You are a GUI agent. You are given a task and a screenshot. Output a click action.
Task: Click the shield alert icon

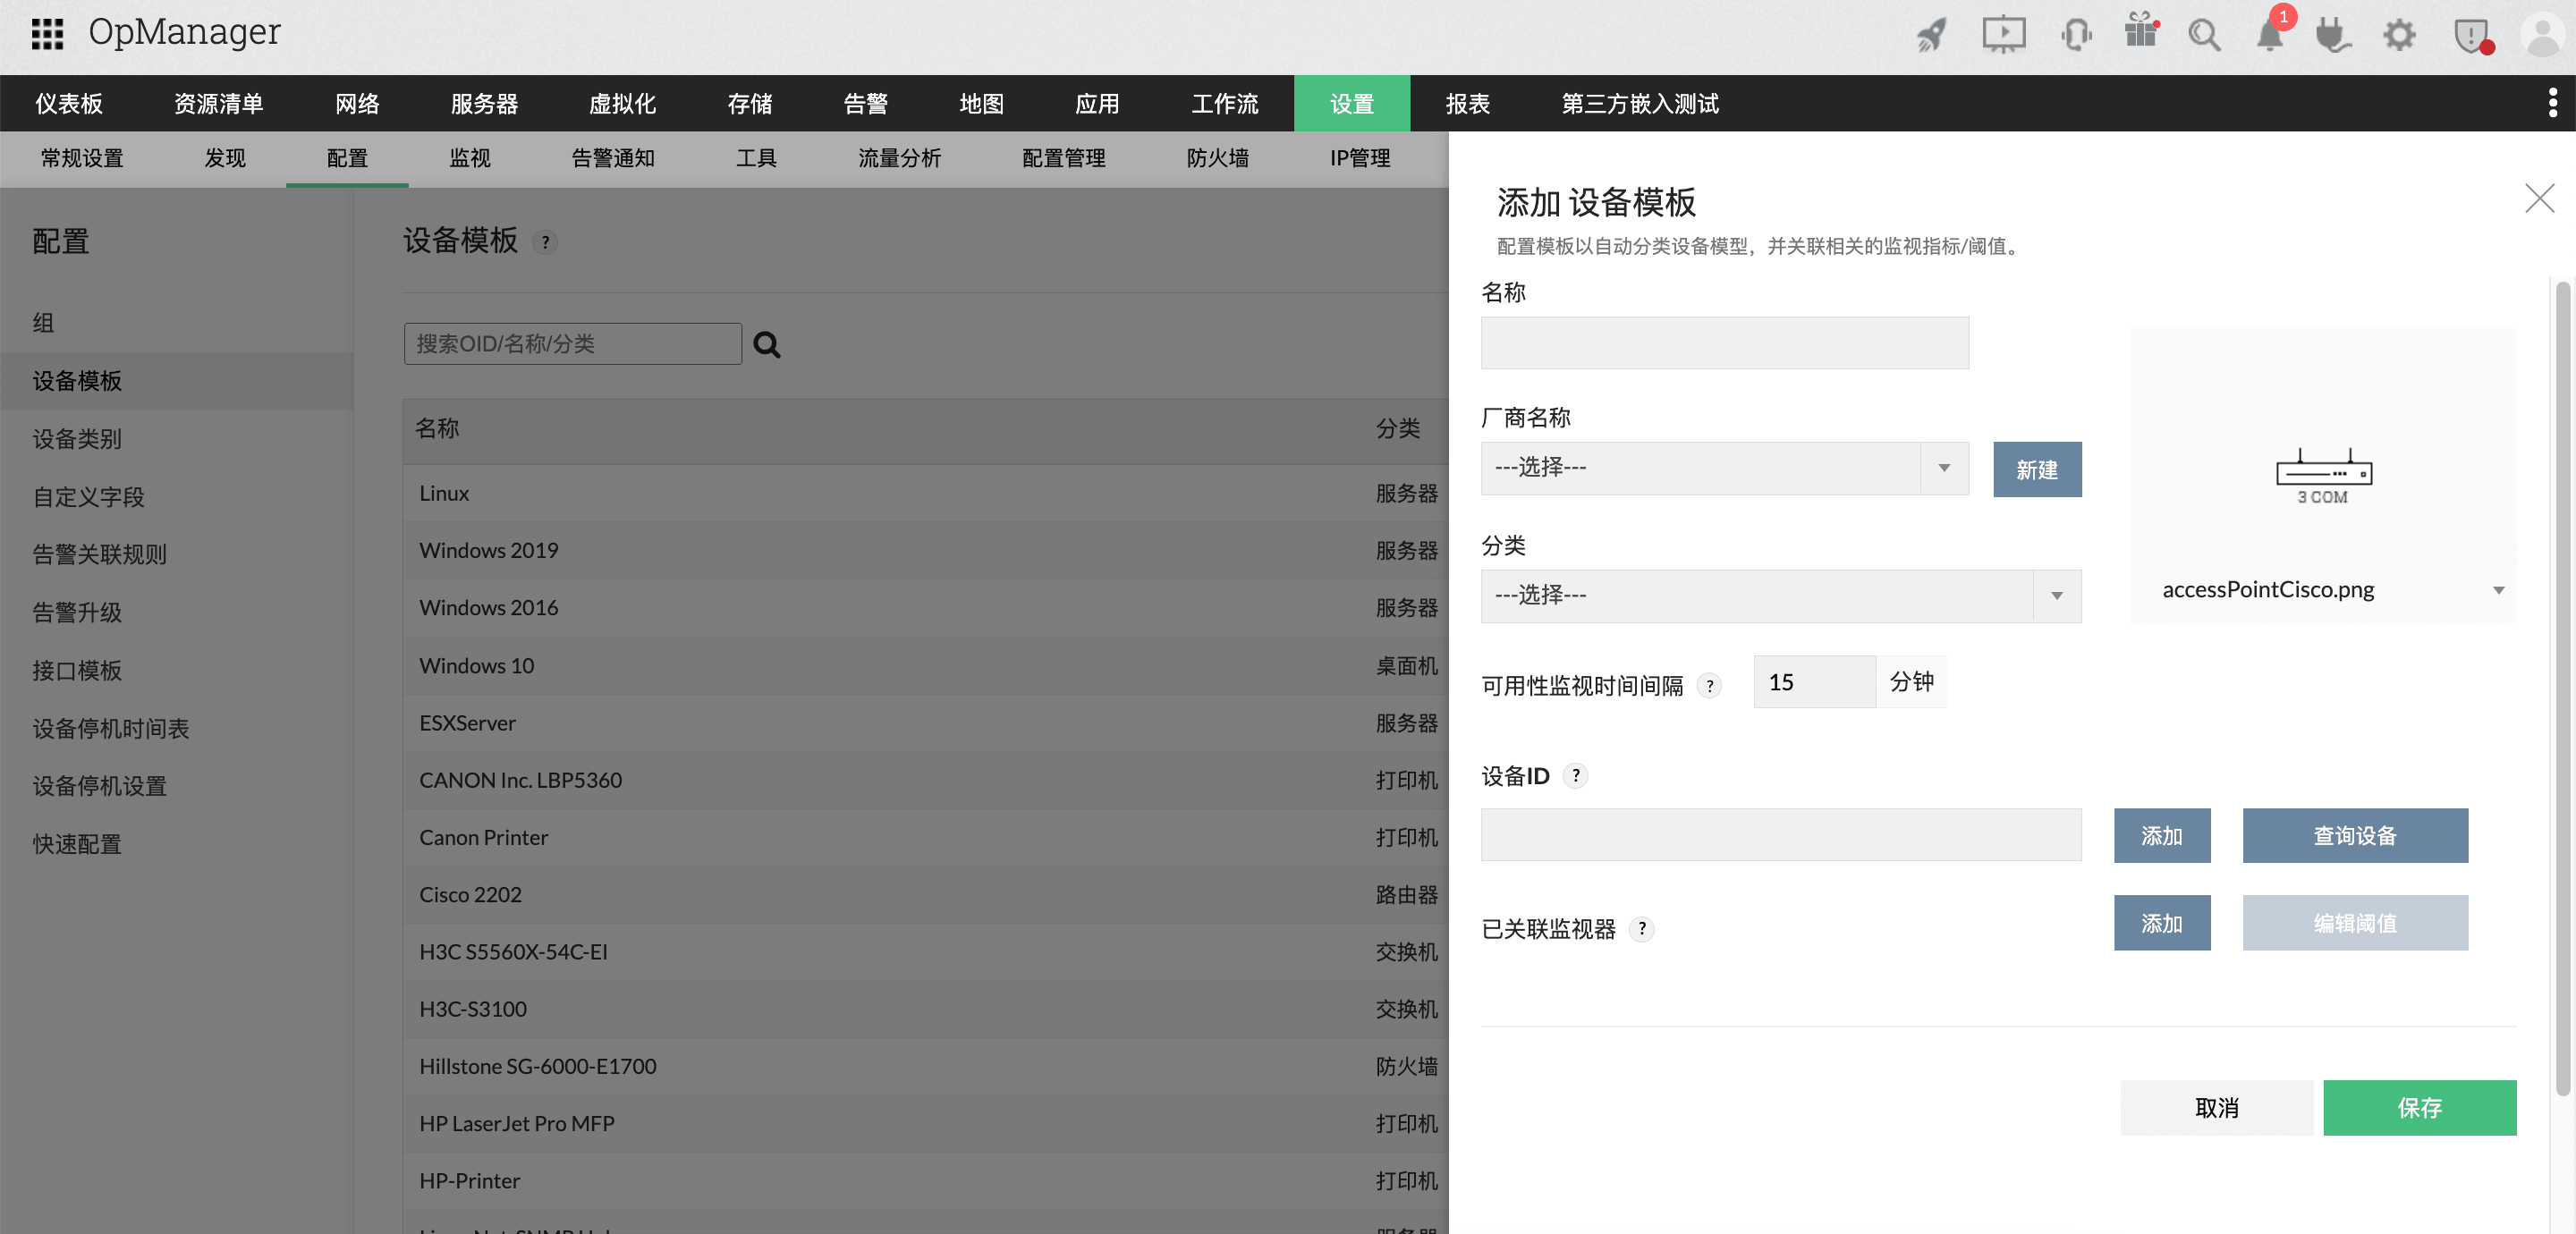click(2471, 35)
